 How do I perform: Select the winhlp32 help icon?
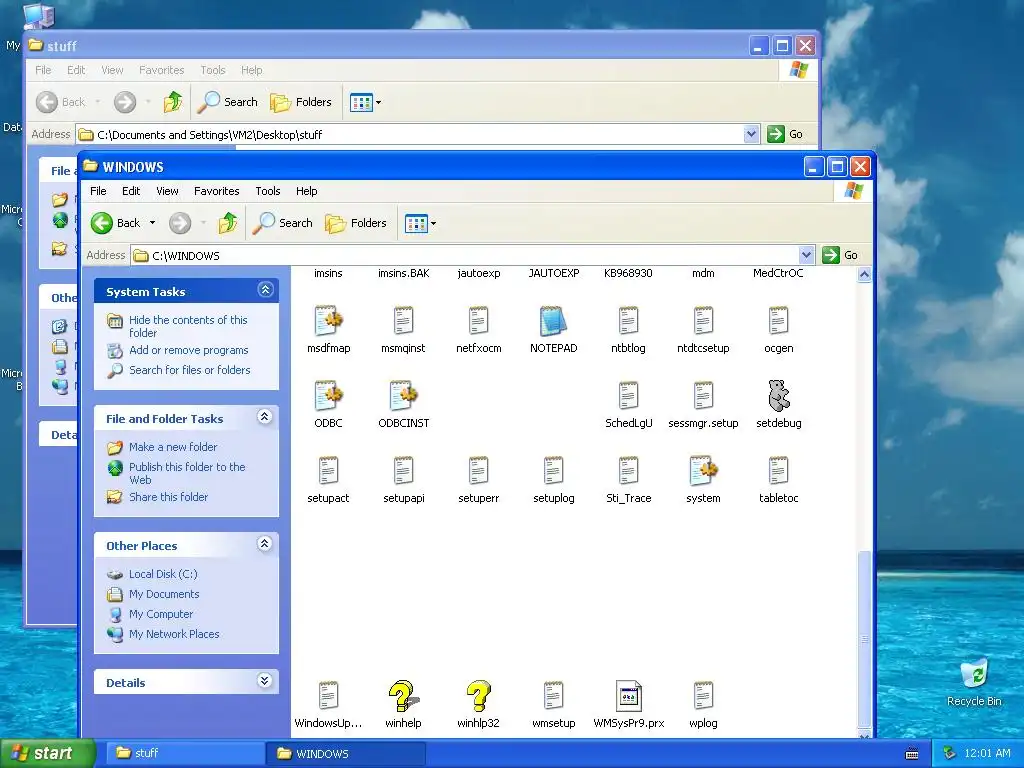(x=479, y=696)
